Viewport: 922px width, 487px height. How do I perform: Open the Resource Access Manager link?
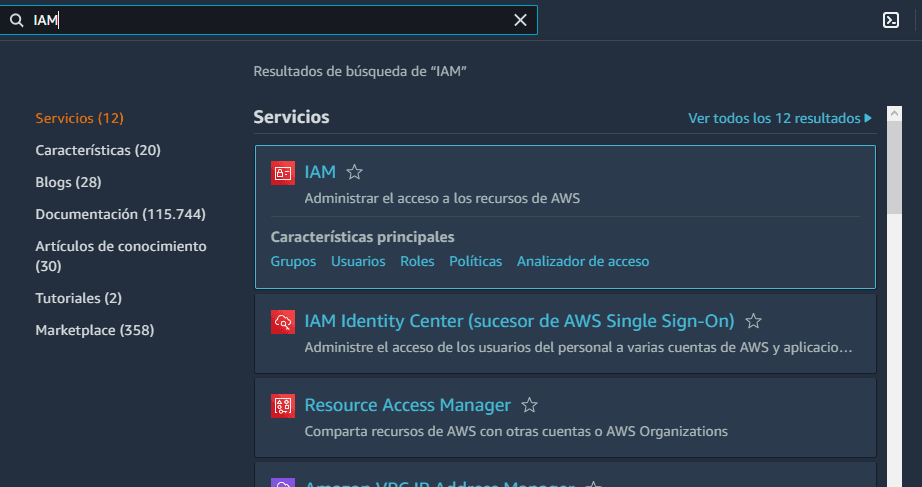click(407, 405)
